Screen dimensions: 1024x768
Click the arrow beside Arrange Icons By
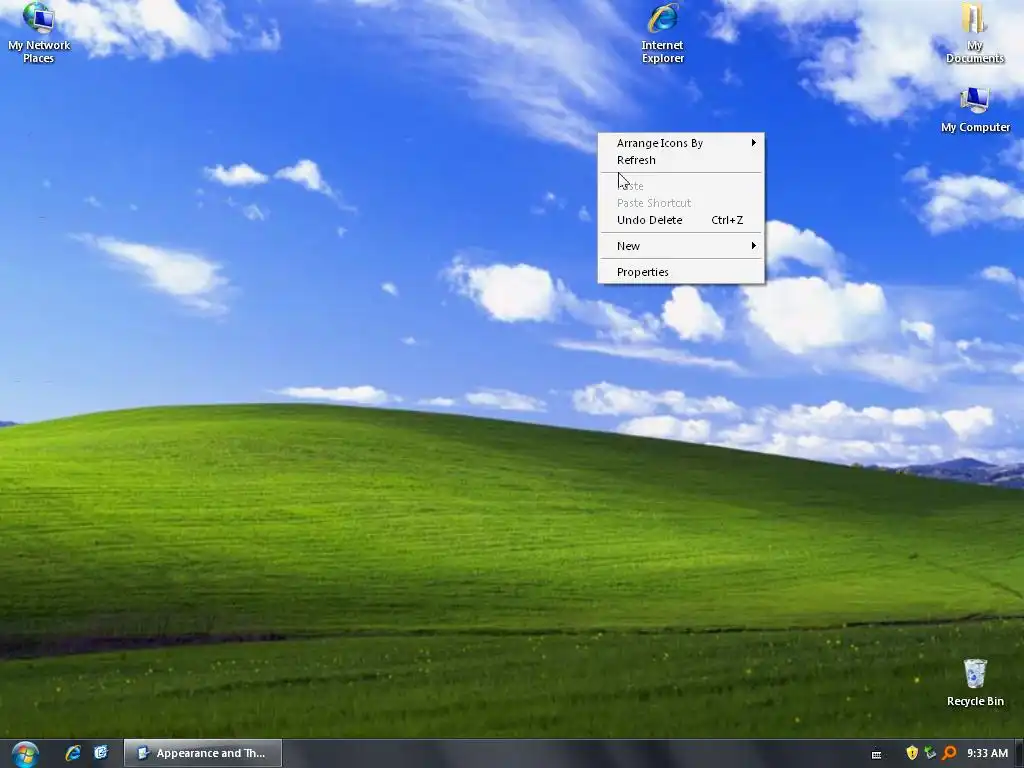(754, 142)
